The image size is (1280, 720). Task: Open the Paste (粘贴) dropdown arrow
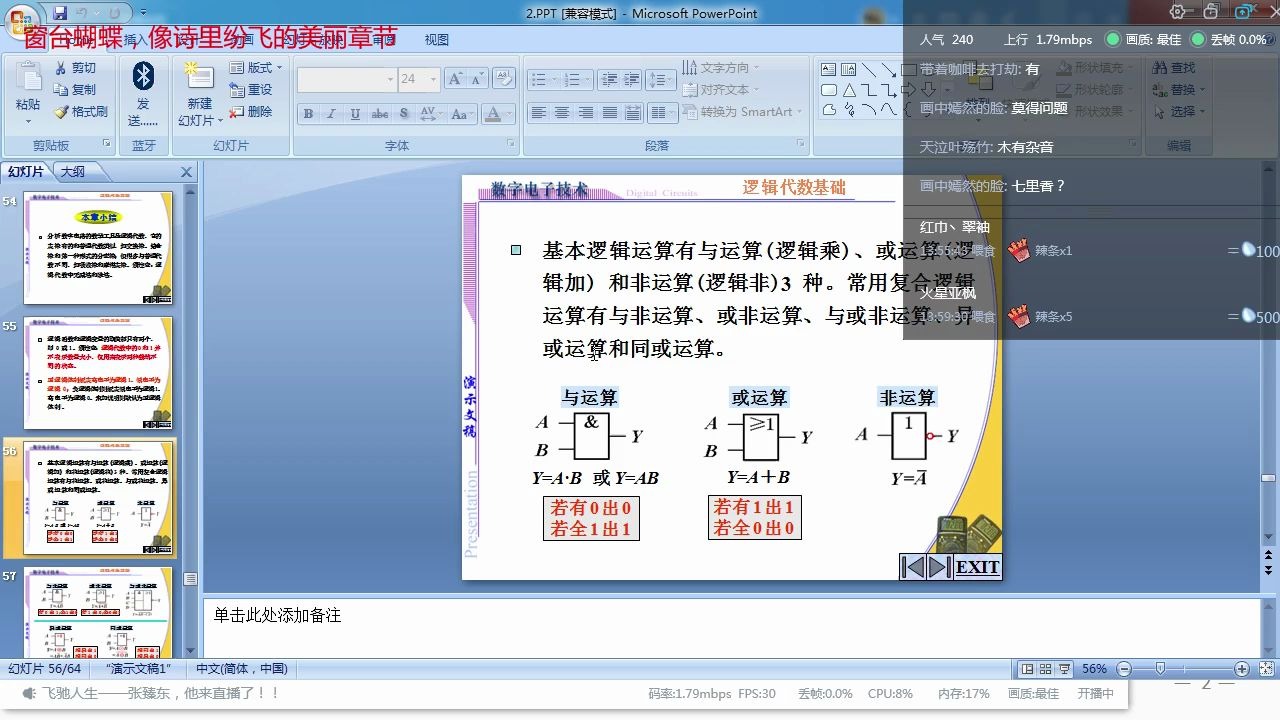click(28, 122)
